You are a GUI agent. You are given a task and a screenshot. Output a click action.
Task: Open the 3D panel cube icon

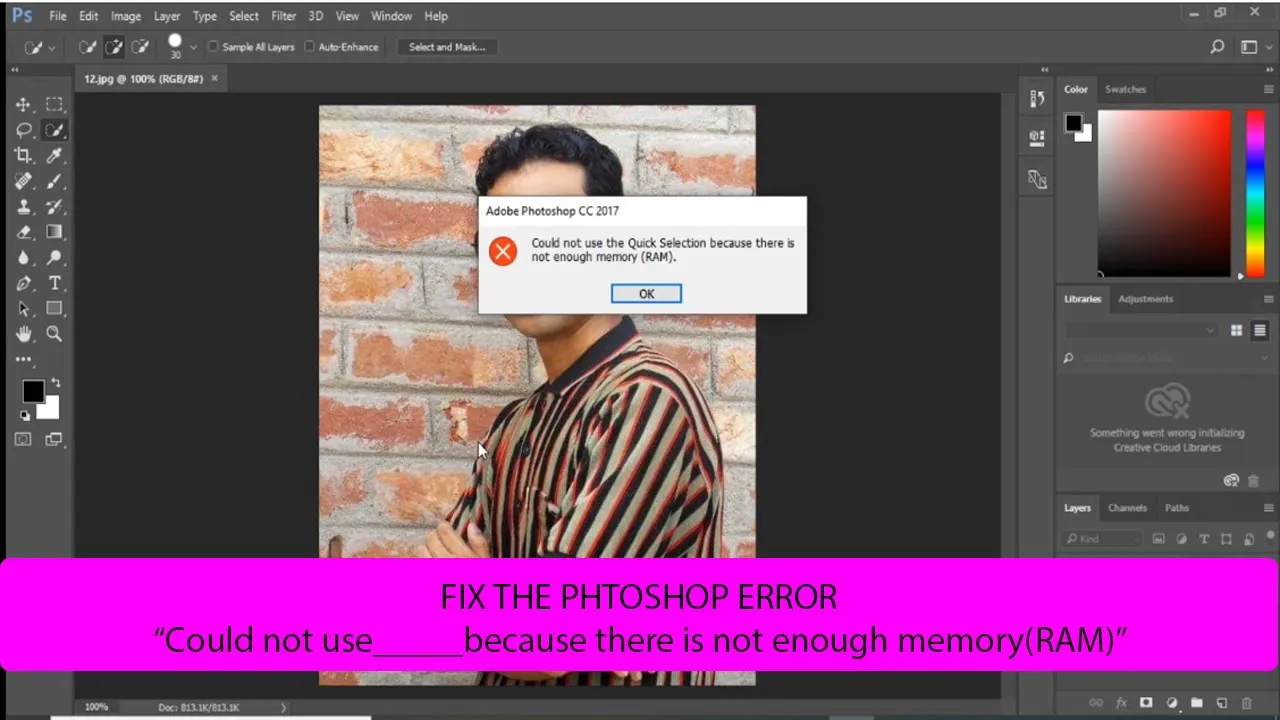[1037, 138]
